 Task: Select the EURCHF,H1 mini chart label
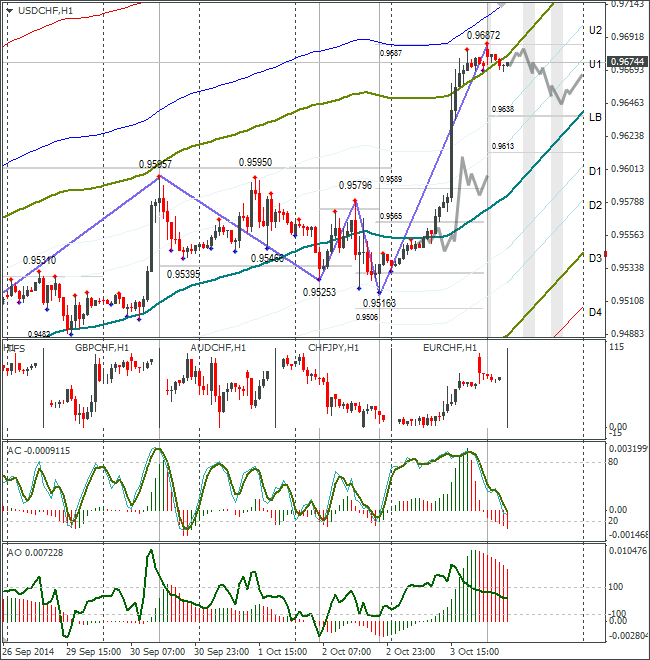tap(450, 348)
